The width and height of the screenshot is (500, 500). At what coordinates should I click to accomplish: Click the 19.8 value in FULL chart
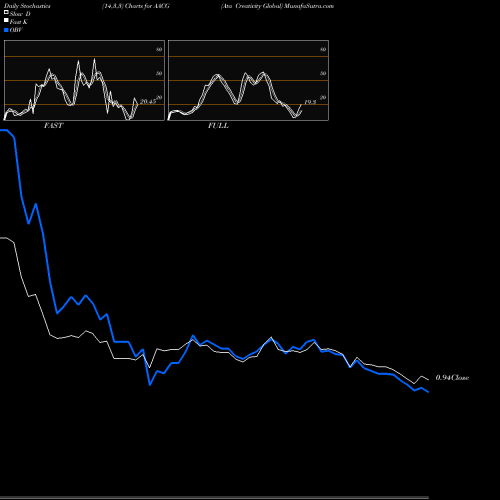tap(310, 102)
